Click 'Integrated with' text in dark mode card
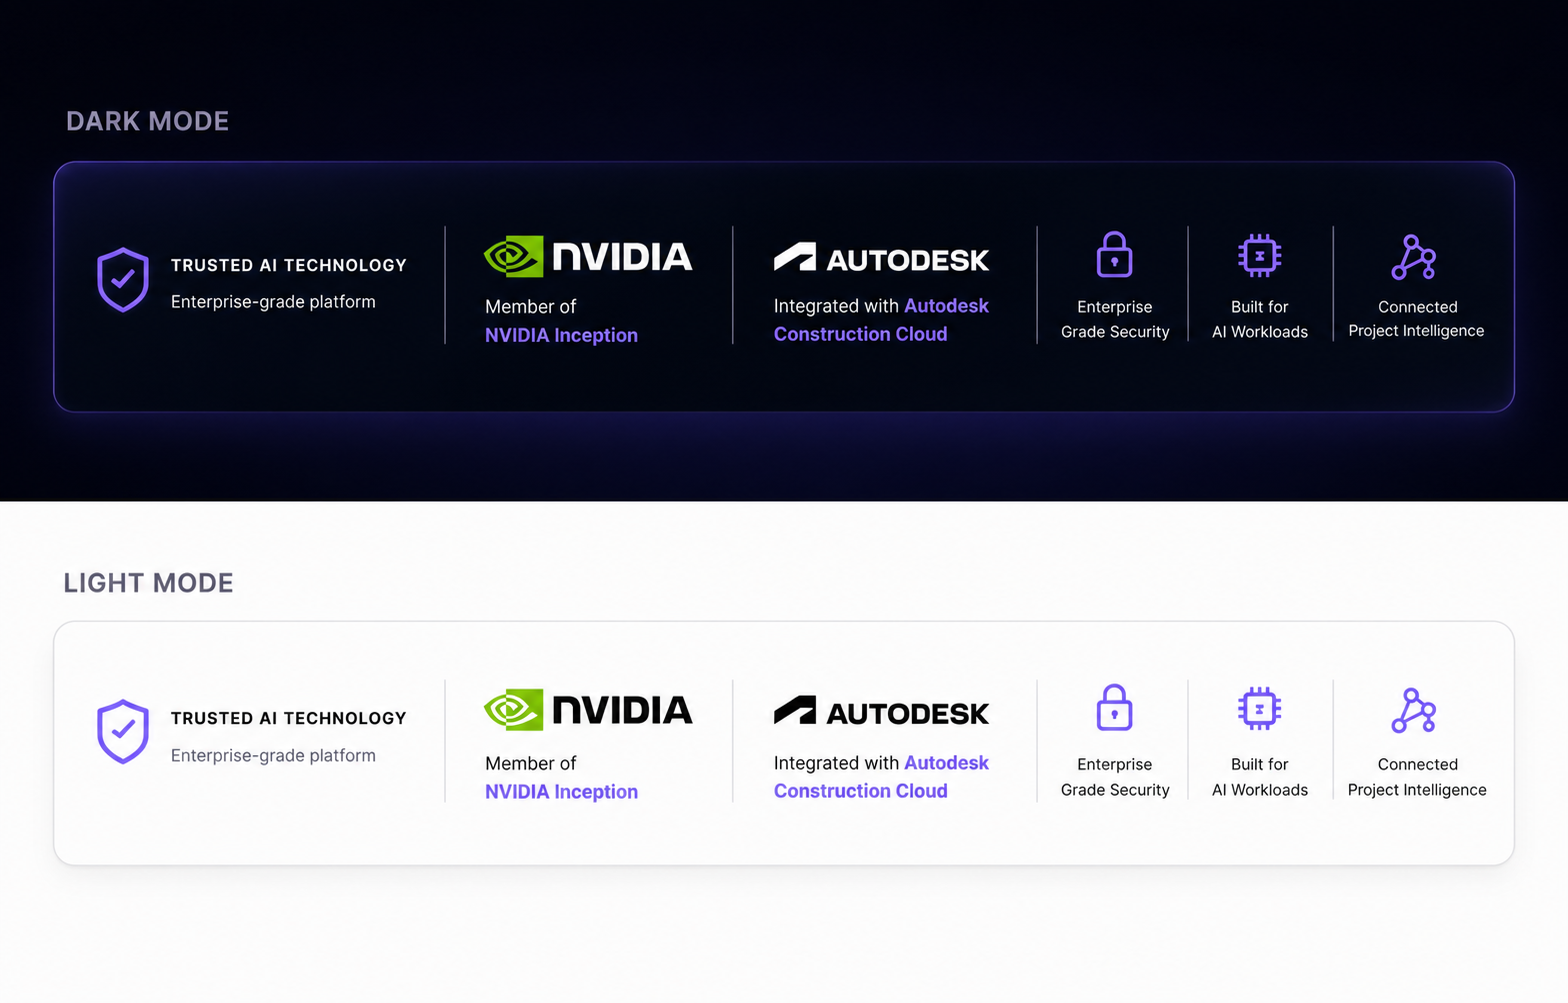1568x1003 pixels. point(836,306)
